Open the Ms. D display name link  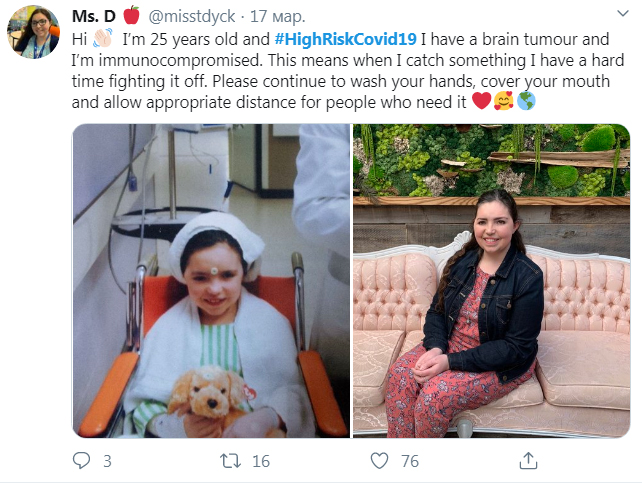click(94, 16)
